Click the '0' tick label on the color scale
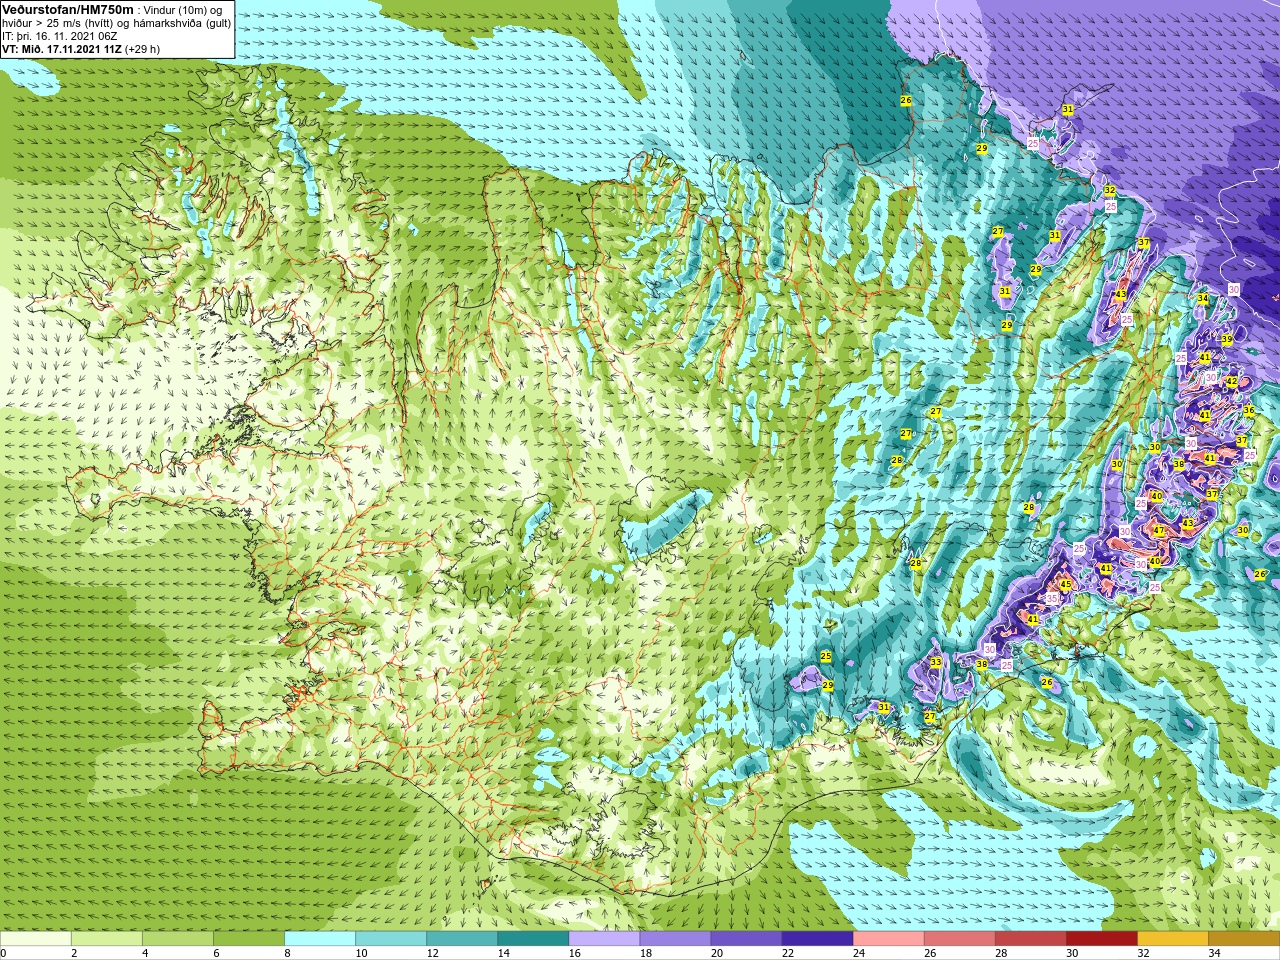 tap(3, 953)
